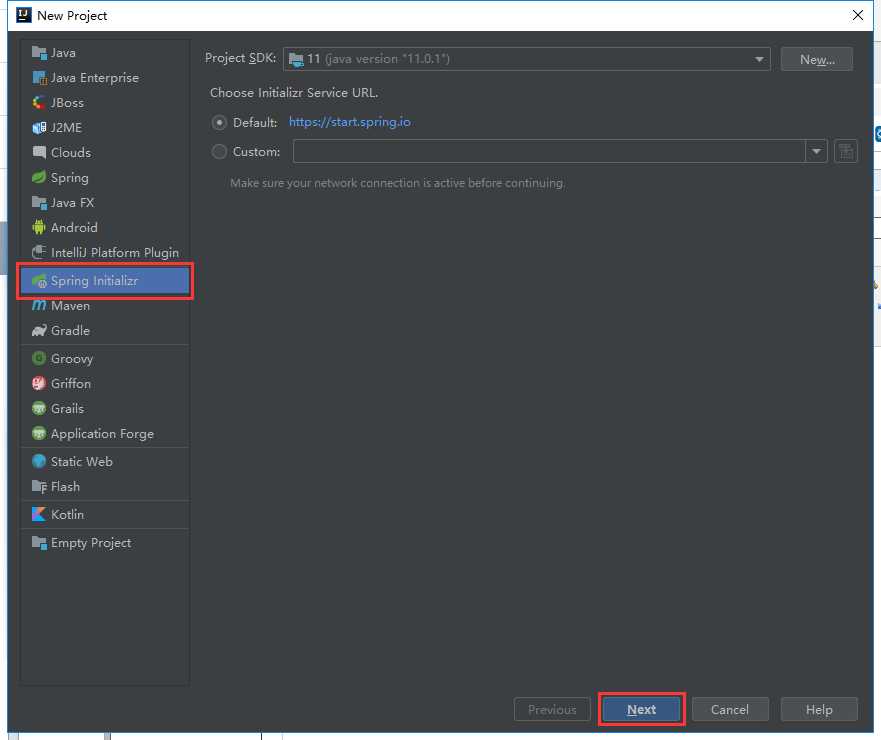Click the Spring Initializr icon
The height and width of the screenshot is (740, 881).
[39, 280]
